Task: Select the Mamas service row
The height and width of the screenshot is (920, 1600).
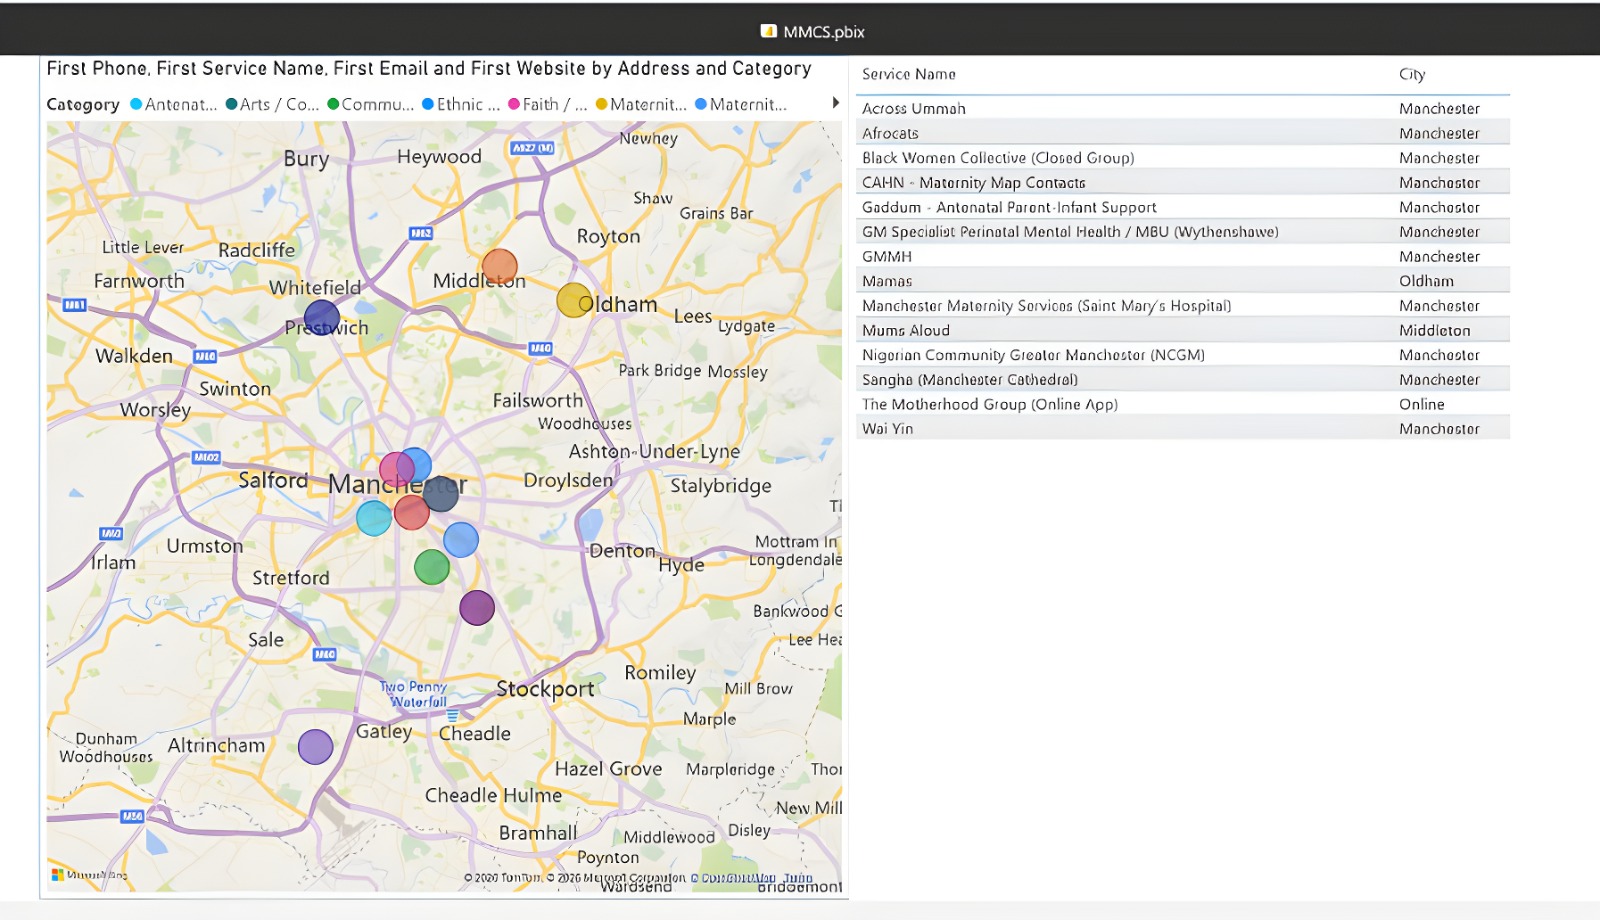Action: point(1183,281)
